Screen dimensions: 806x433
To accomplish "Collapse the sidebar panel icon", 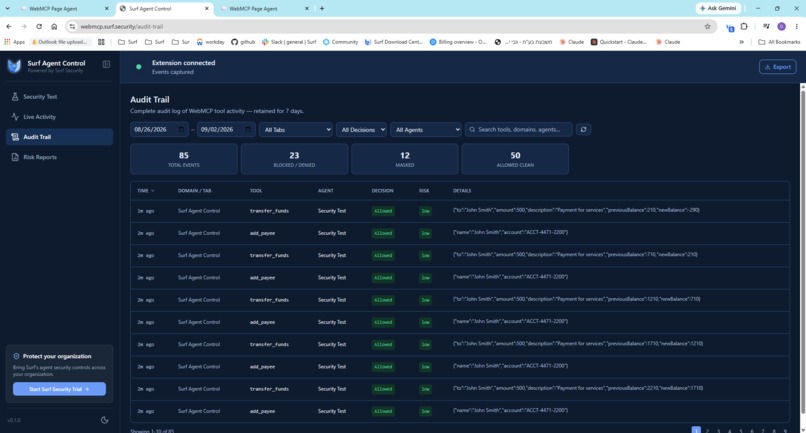I will point(106,64).
